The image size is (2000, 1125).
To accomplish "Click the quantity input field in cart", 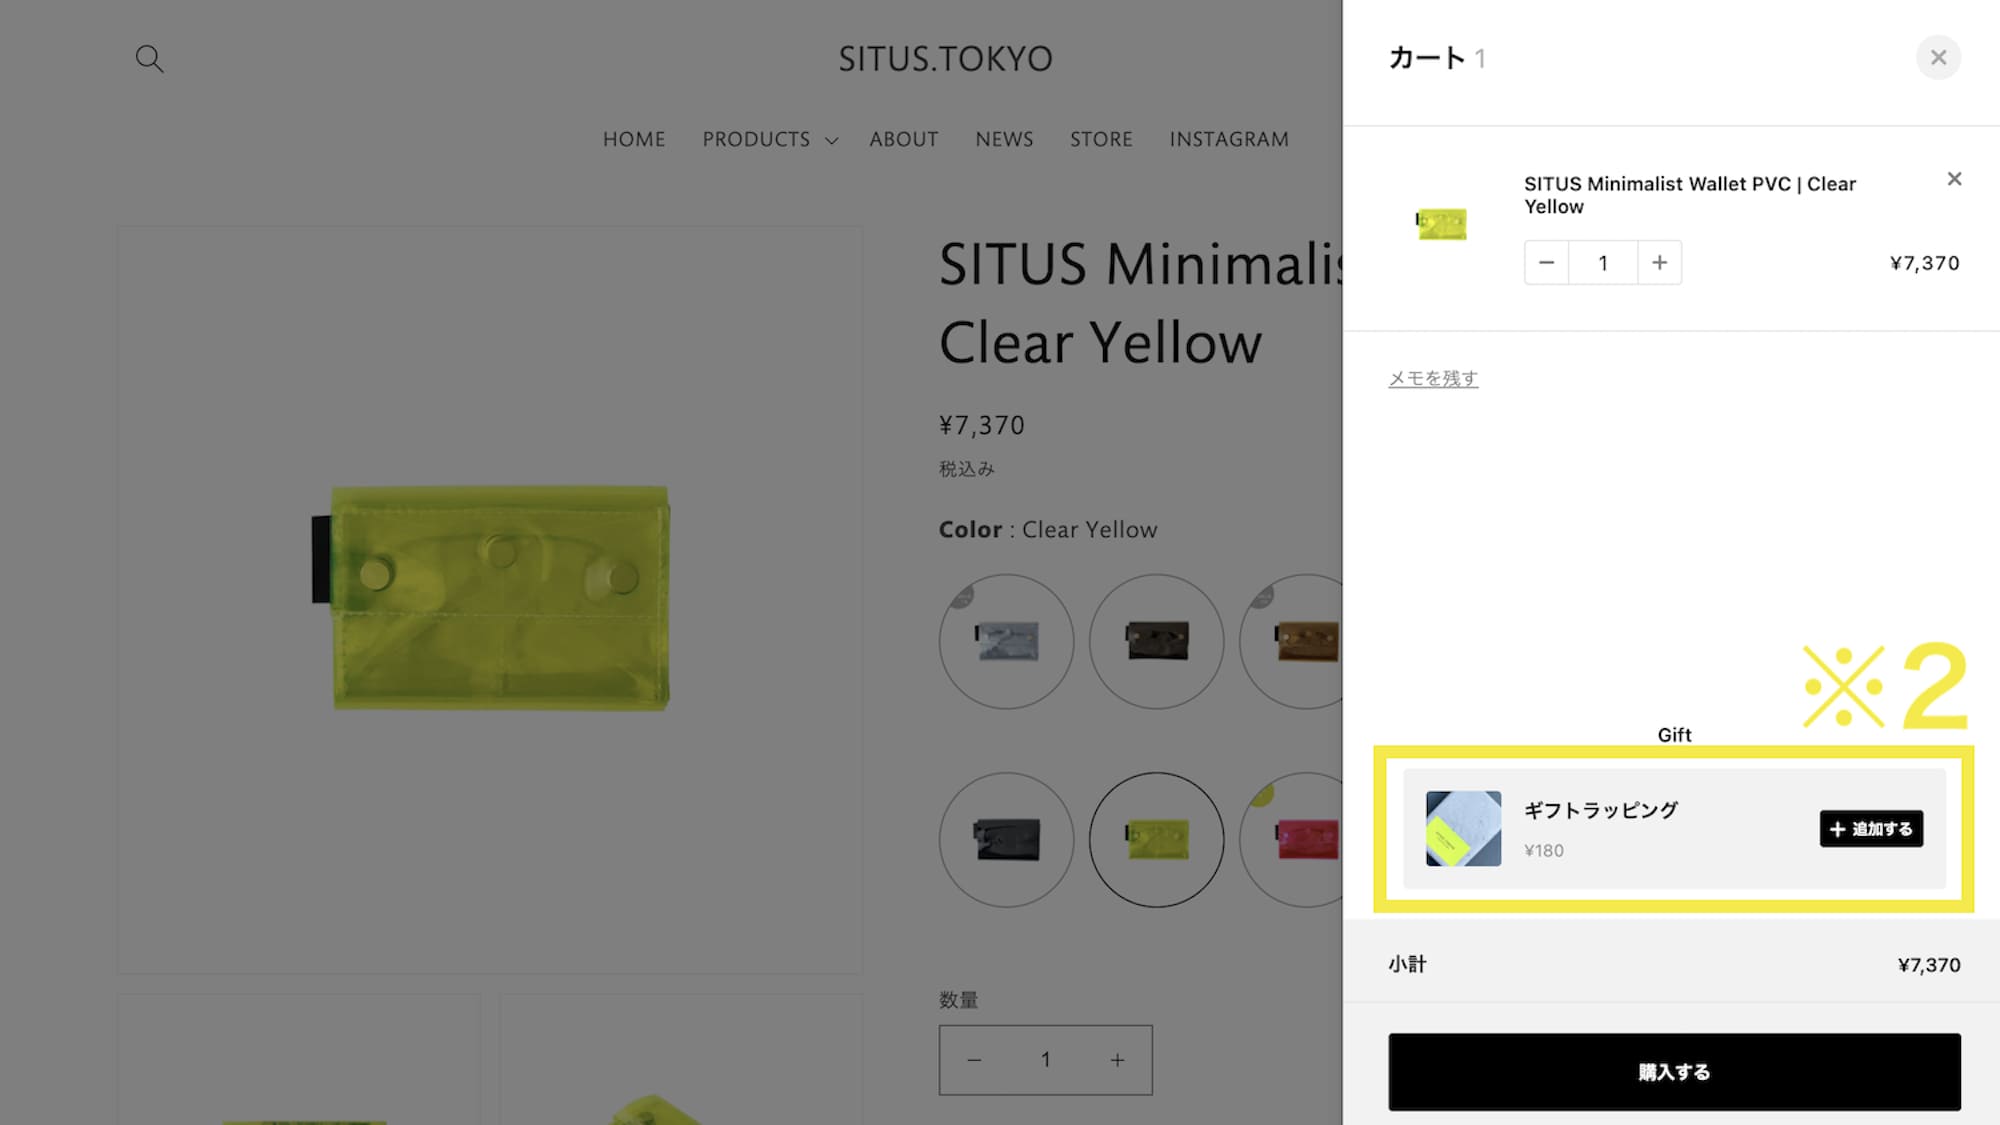I will (x=1602, y=261).
